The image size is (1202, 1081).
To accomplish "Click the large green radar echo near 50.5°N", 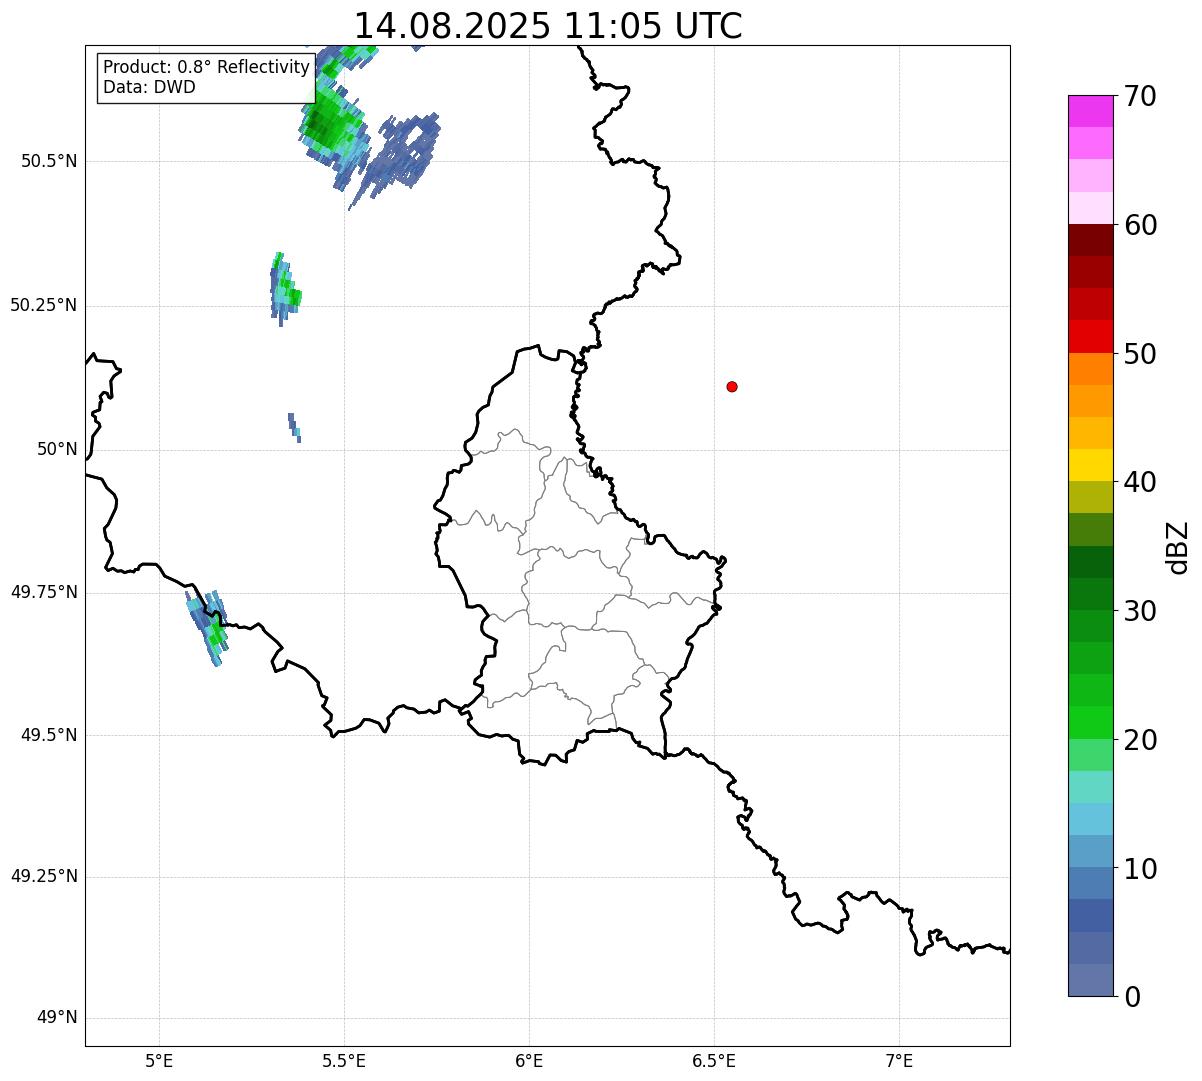I will [x=335, y=125].
